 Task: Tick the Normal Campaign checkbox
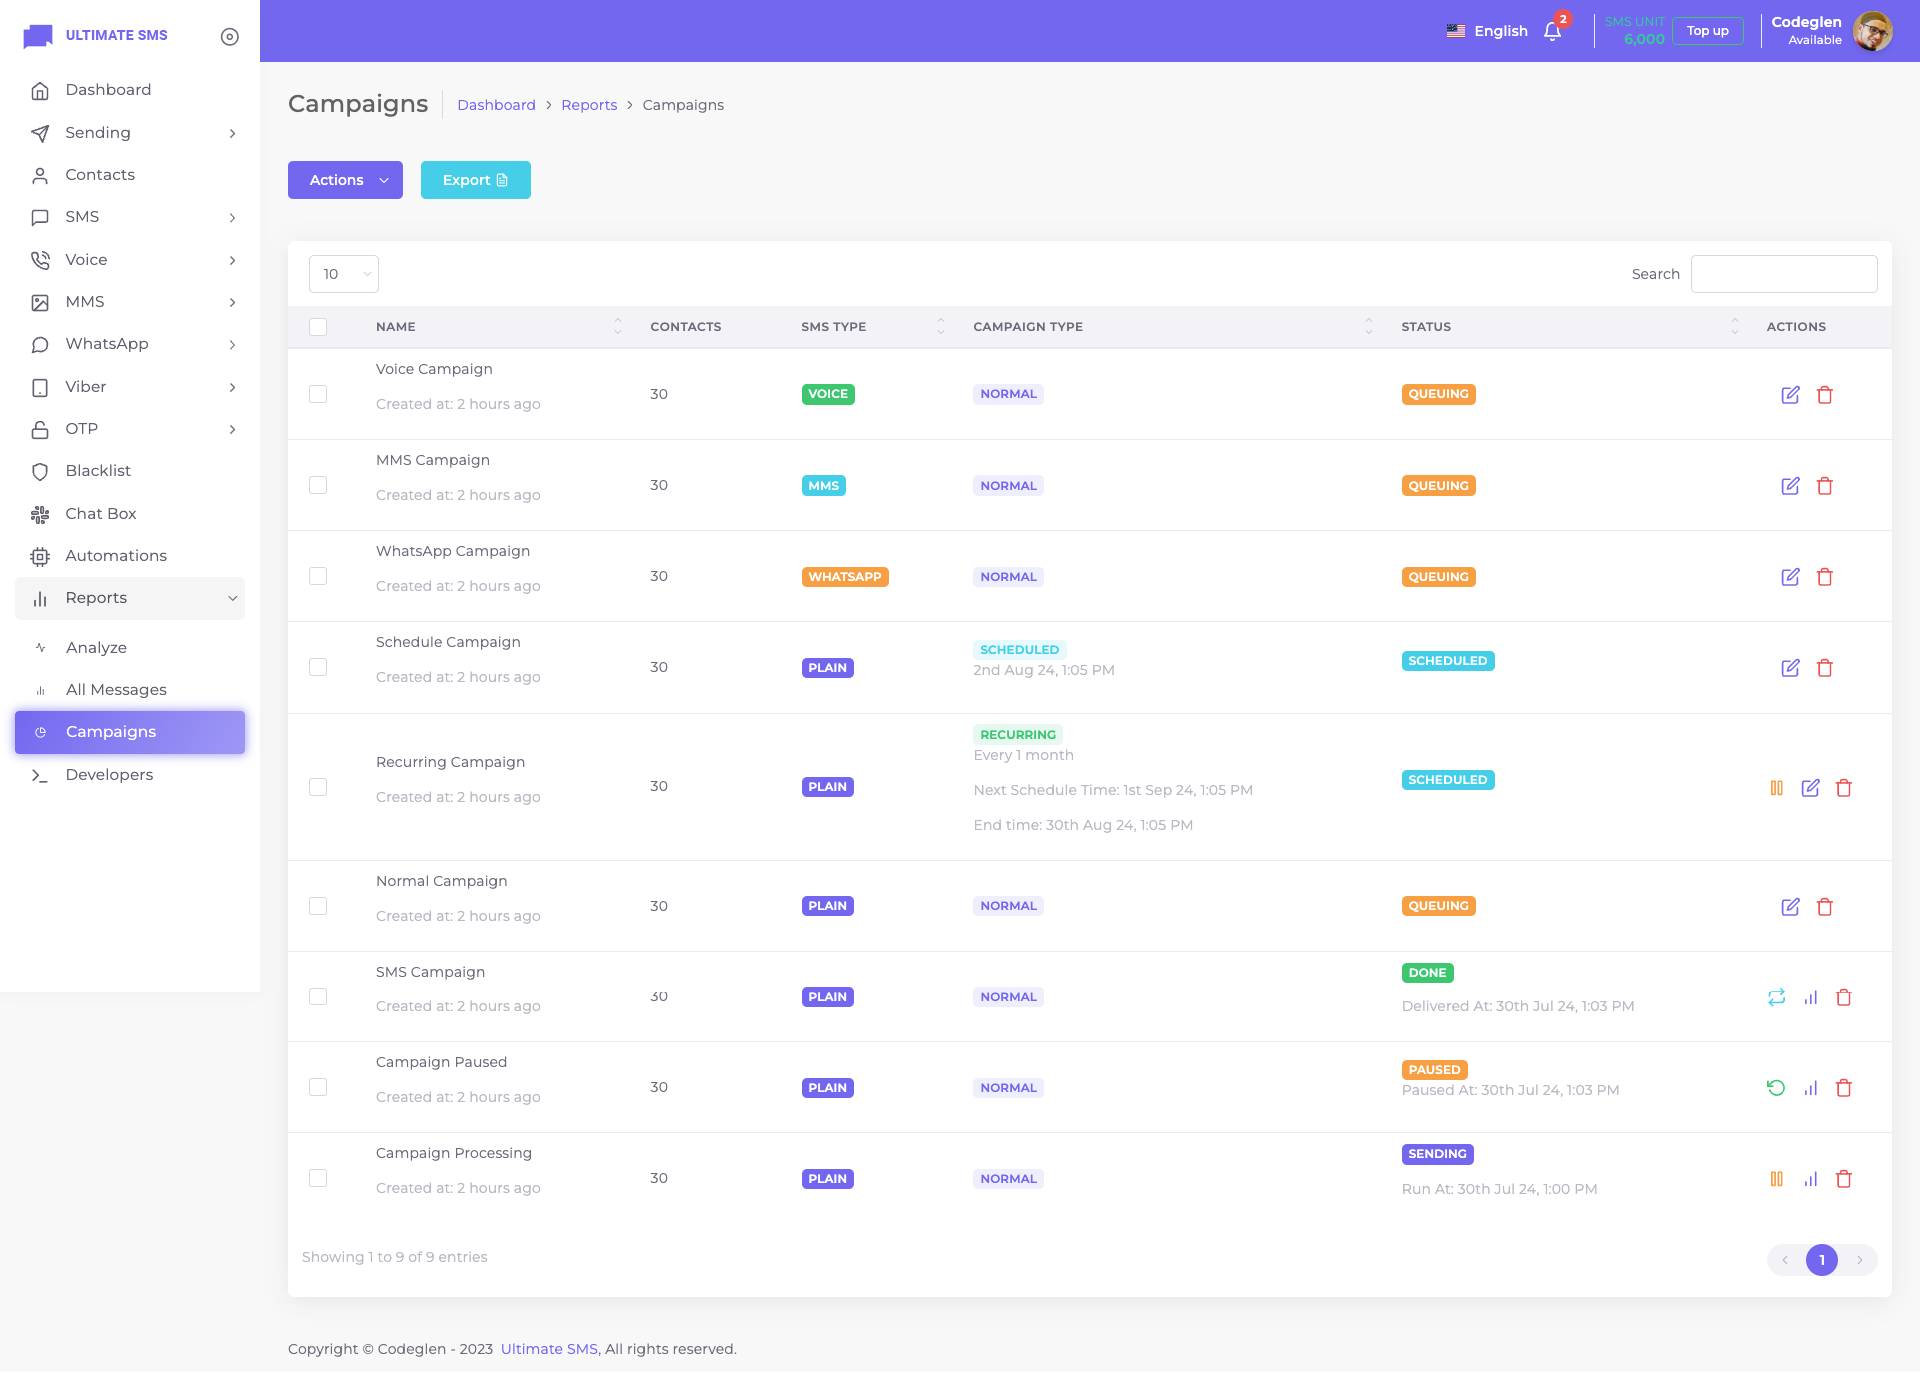click(x=318, y=906)
